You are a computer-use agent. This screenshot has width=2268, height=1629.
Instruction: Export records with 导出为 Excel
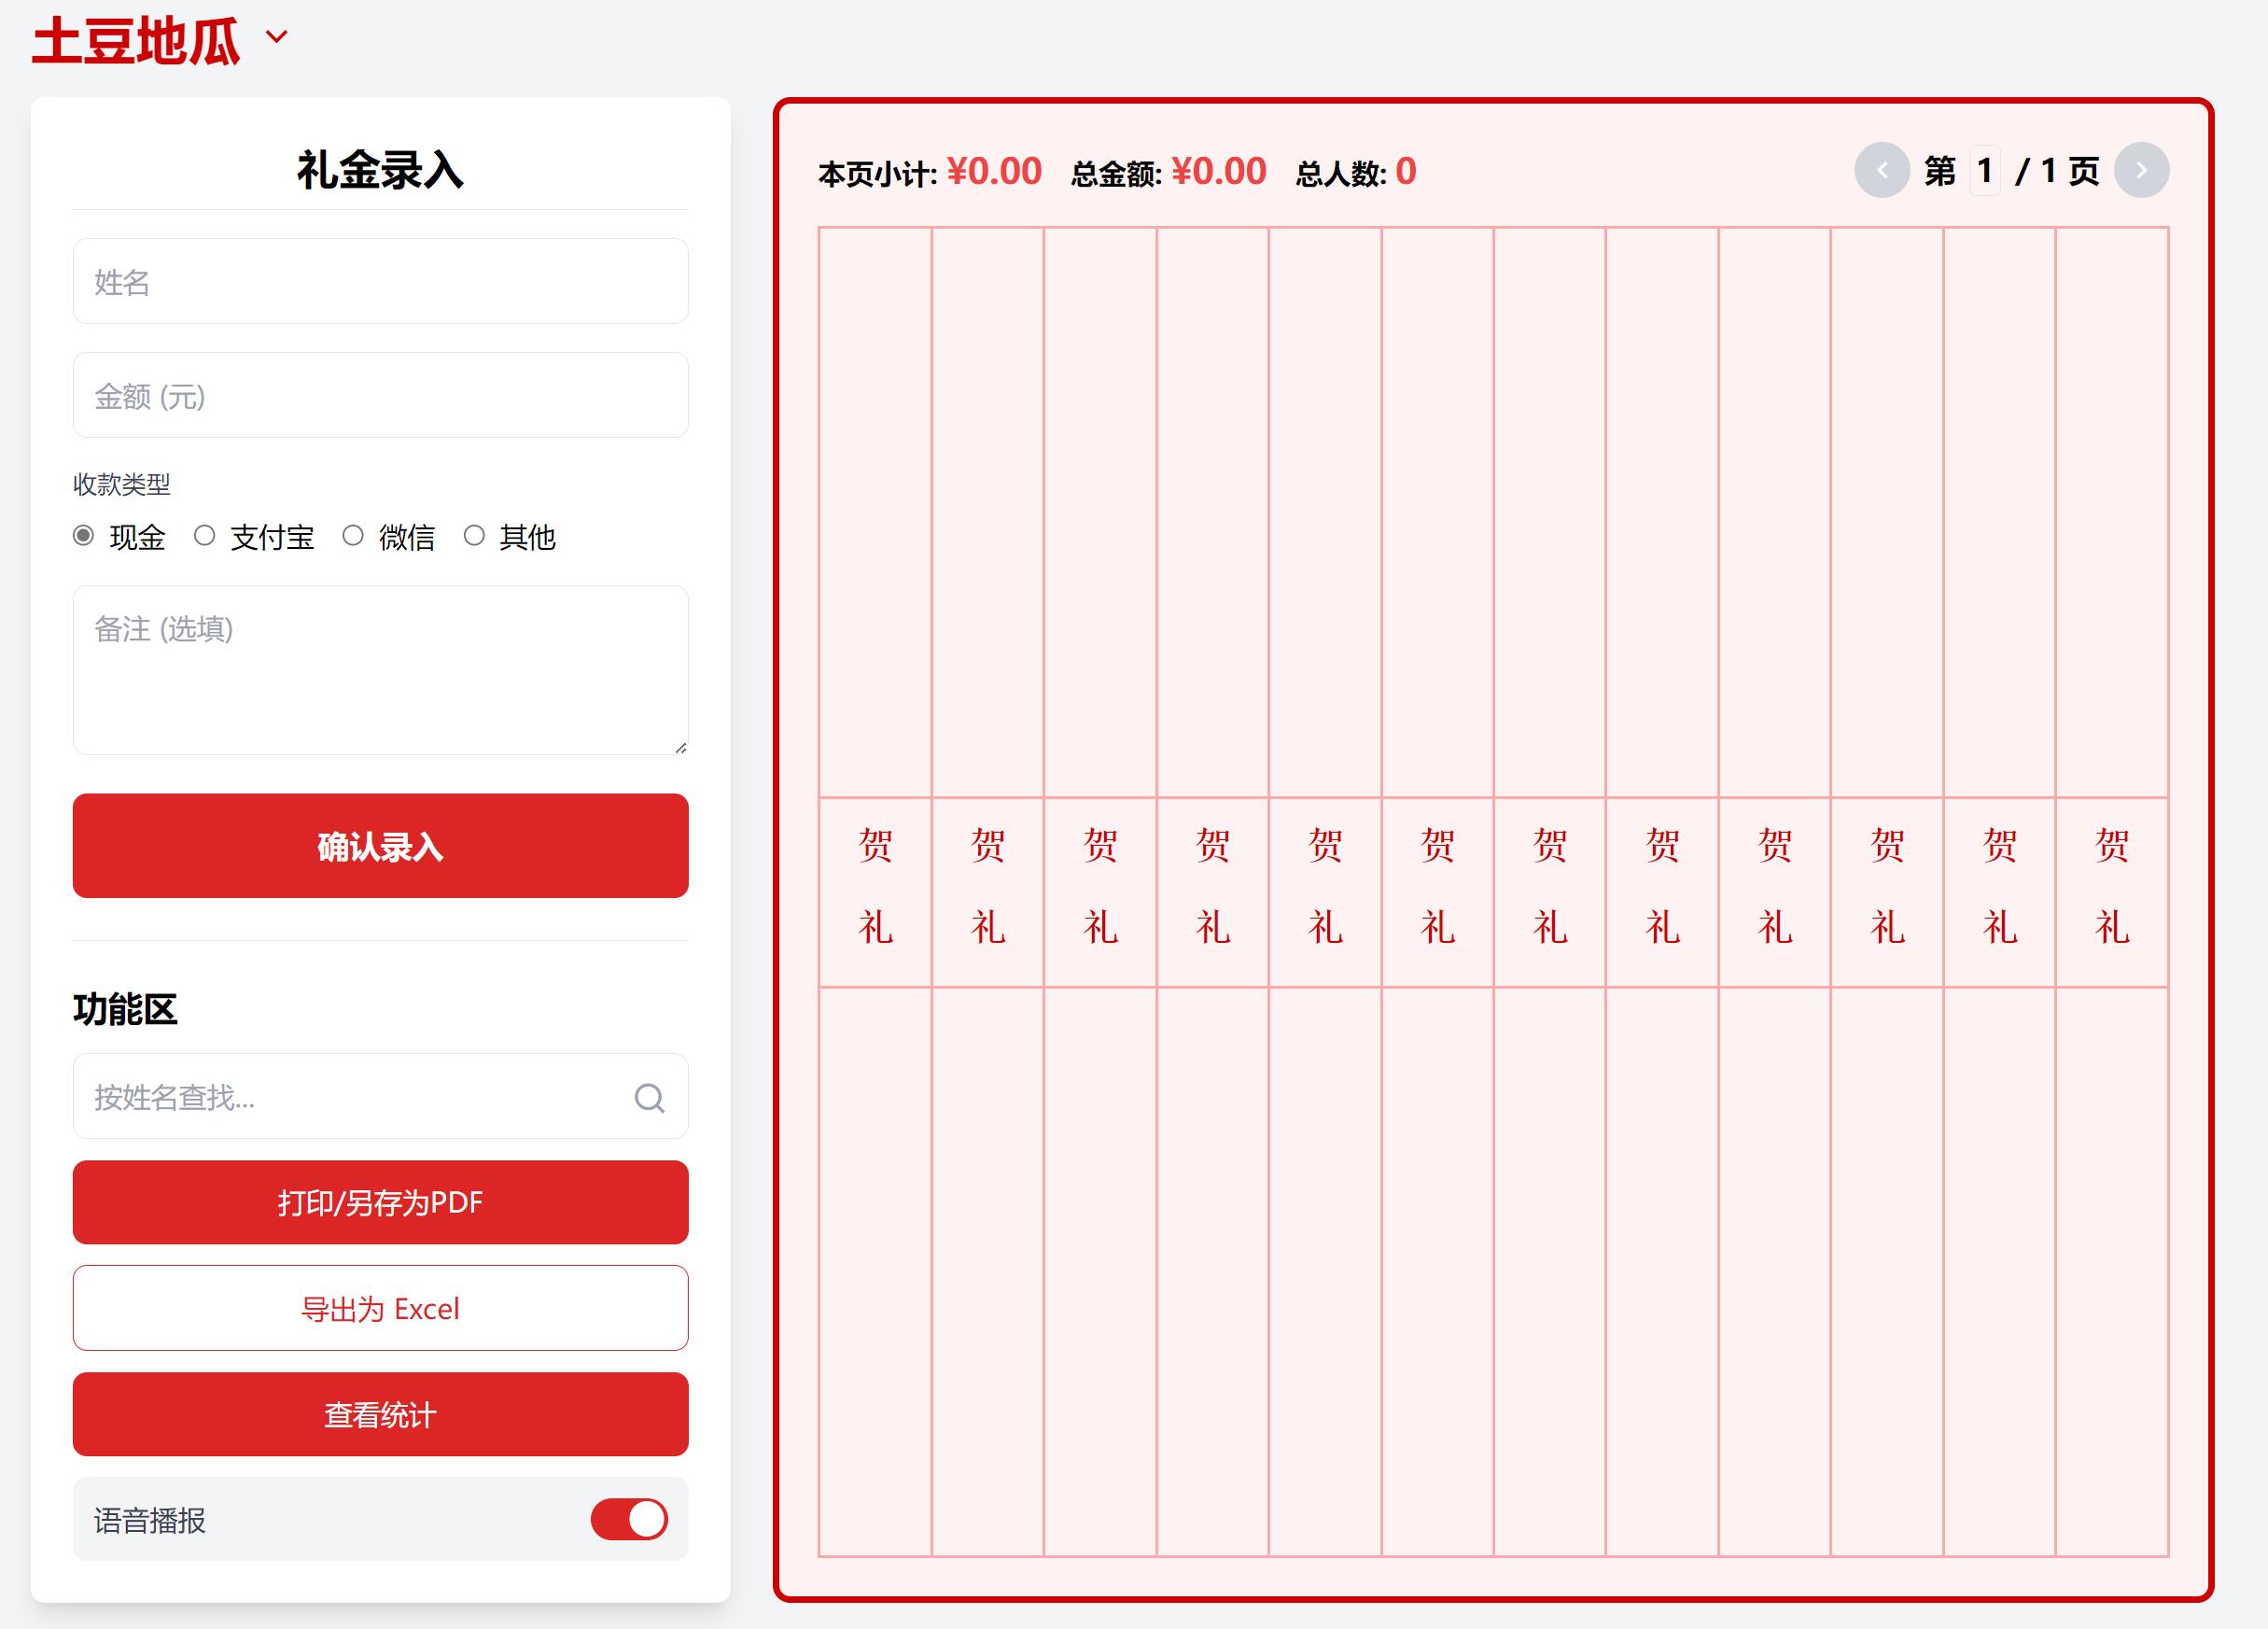(380, 1308)
